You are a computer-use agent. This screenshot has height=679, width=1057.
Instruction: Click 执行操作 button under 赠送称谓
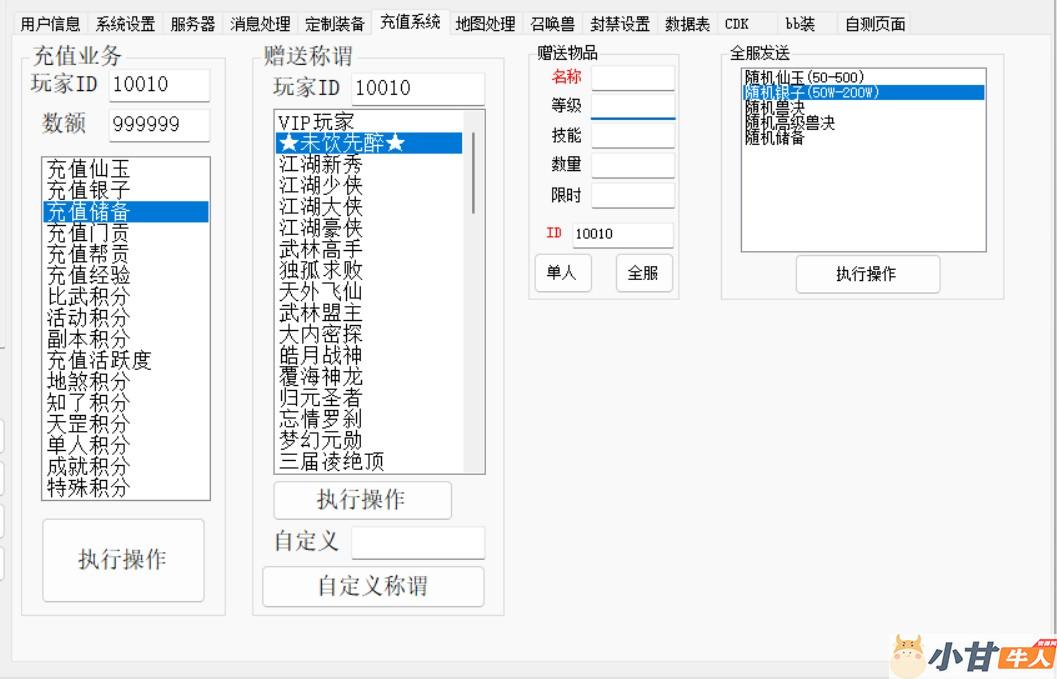coord(362,500)
